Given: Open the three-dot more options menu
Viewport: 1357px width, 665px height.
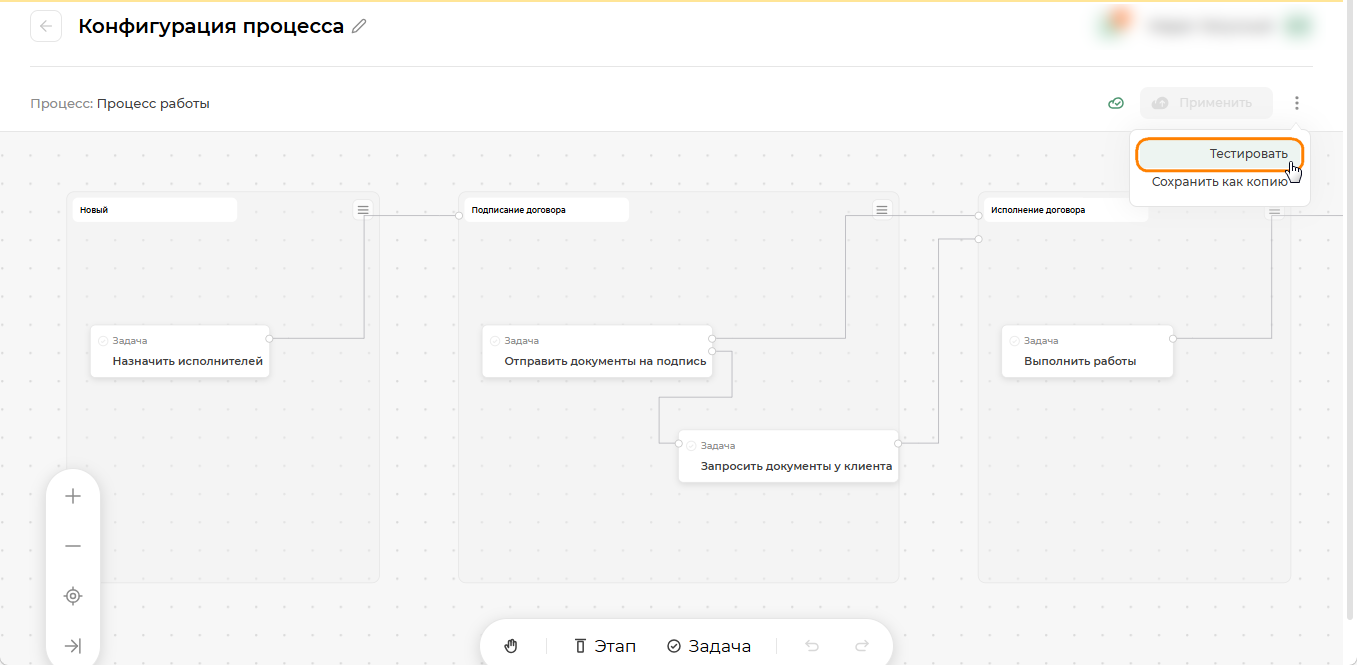Looking at the screenshot, I should click(x=1297, y=103).
